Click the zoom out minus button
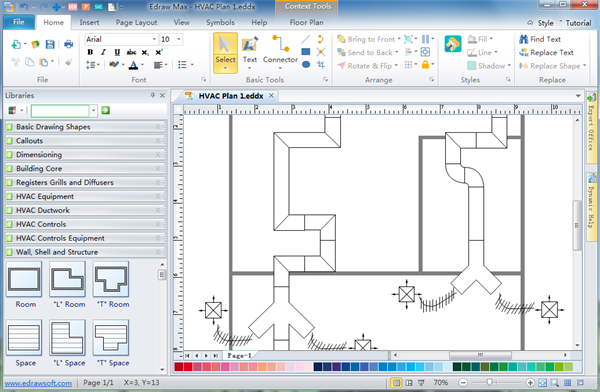 [x=463, y=382]
